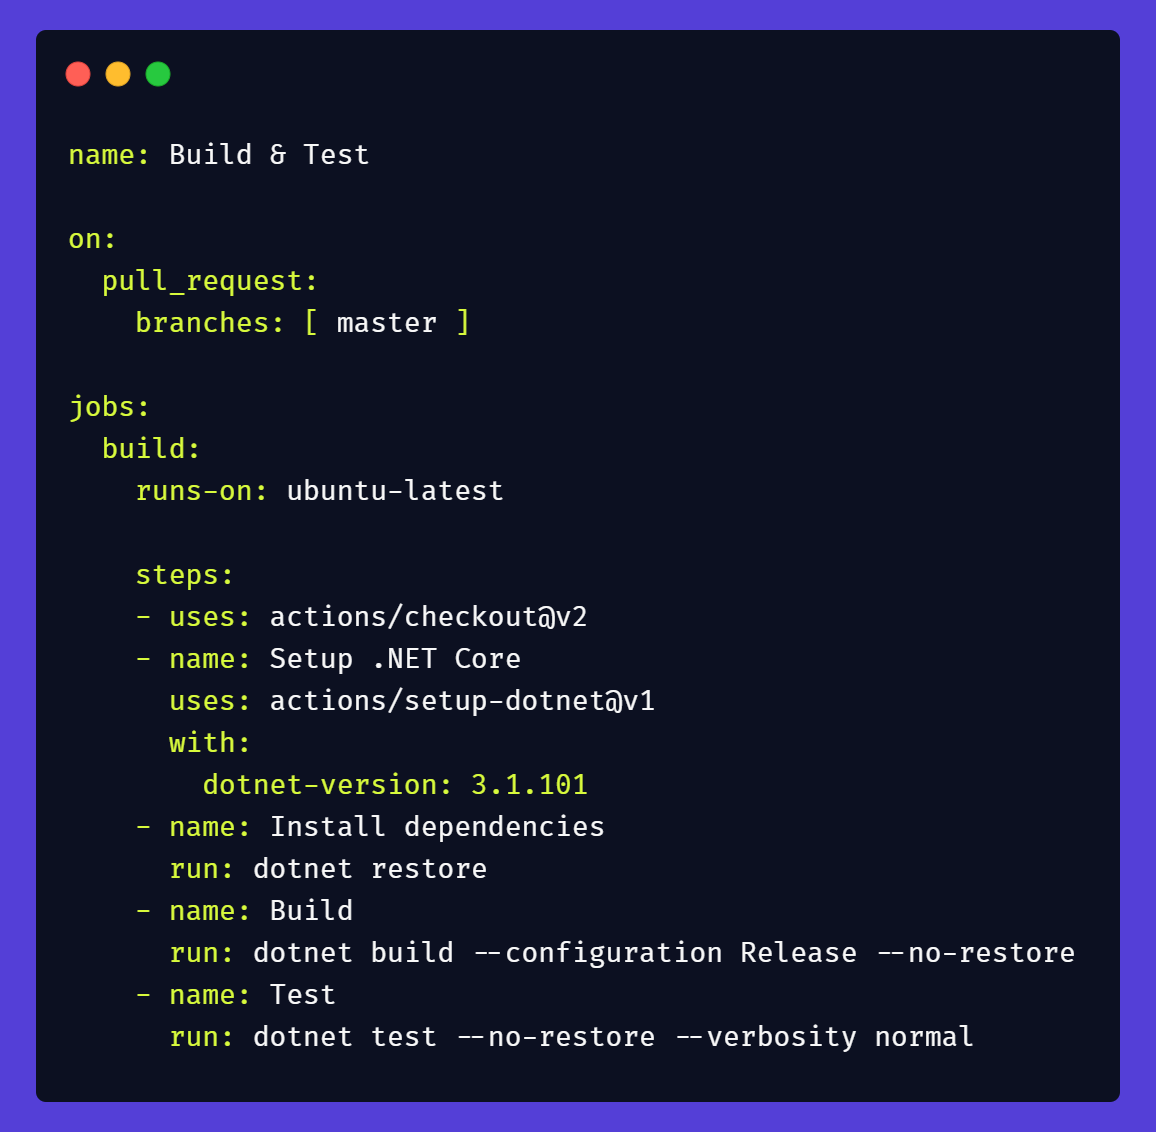This screenshot has width=1156, height=1132.
Task: Click the "pull_request:" trigger key
Action: click(x=210, y=281)
